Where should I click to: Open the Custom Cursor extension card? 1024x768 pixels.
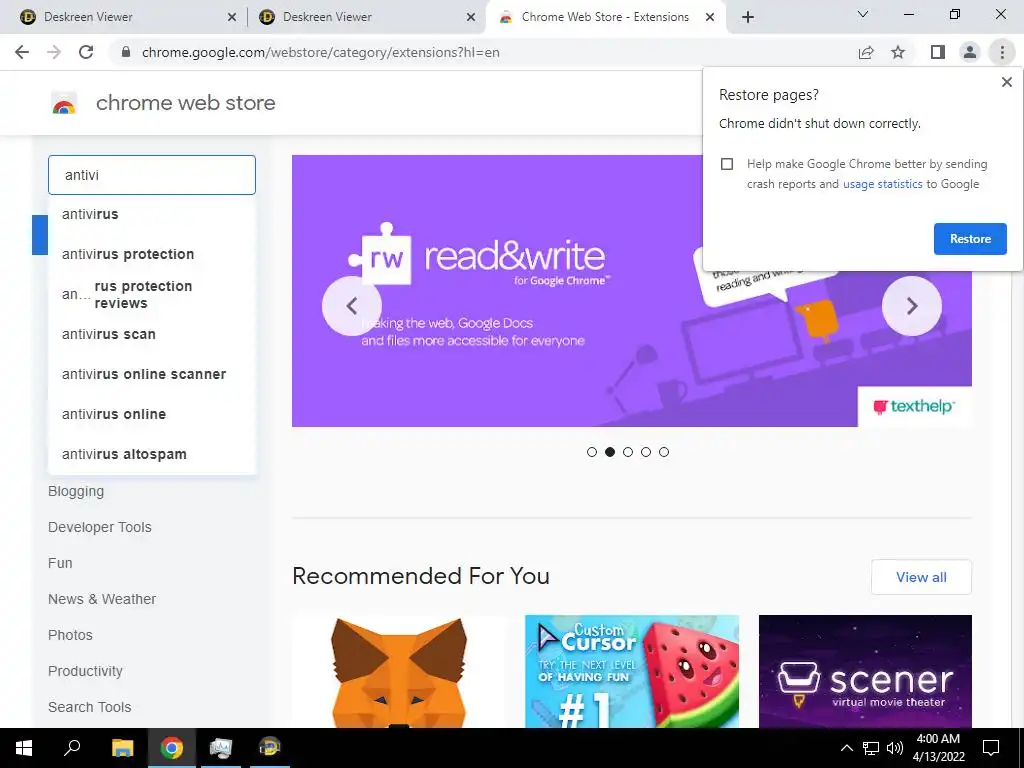click(x=632, y=671)
